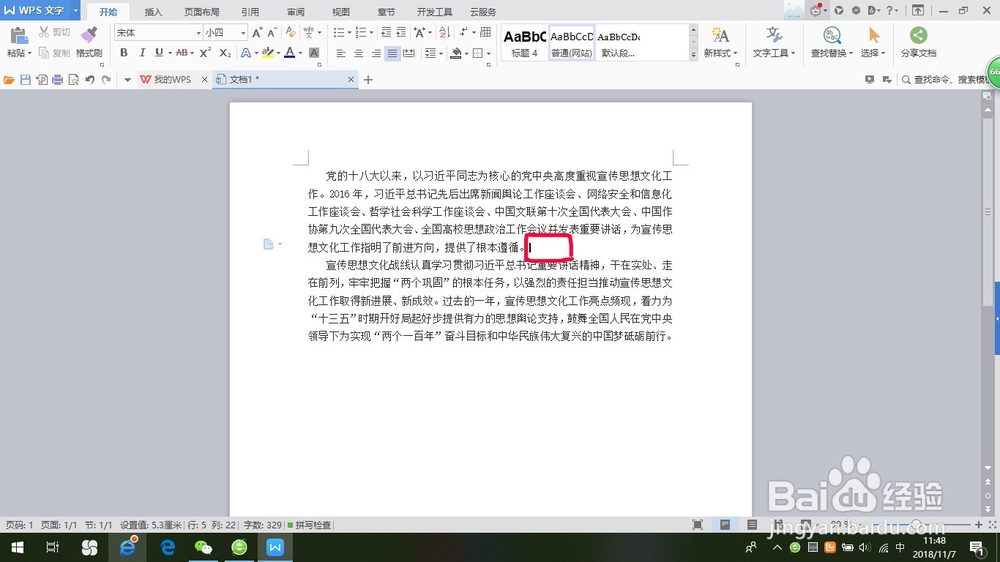1000x562 pixels.
Task: Apply the 普通(网站) style
Action: click(571, 43)
